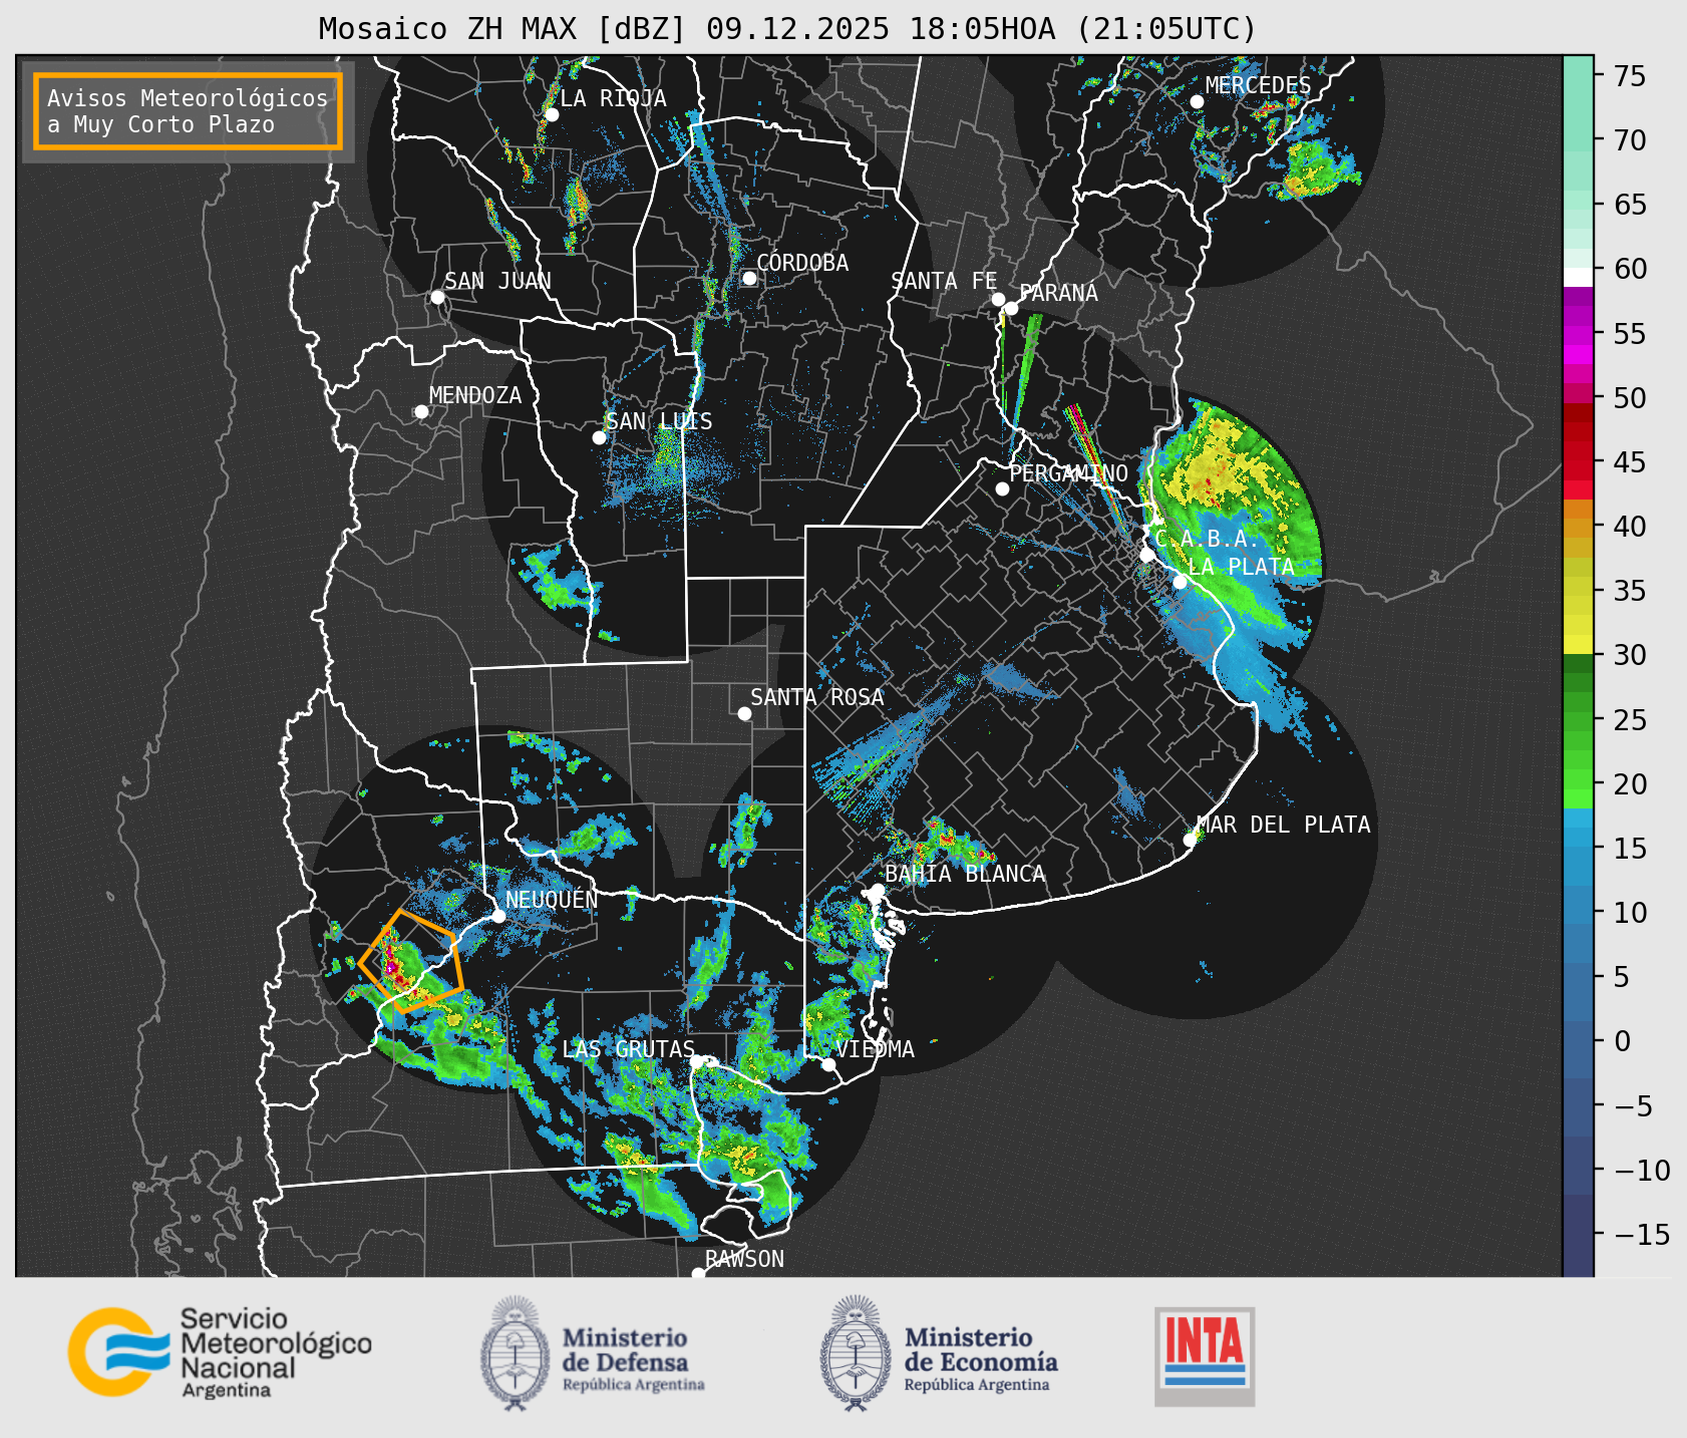
Task: Click the 'Ministerio de Economía' text
Action: click(x=981, y=1349)
